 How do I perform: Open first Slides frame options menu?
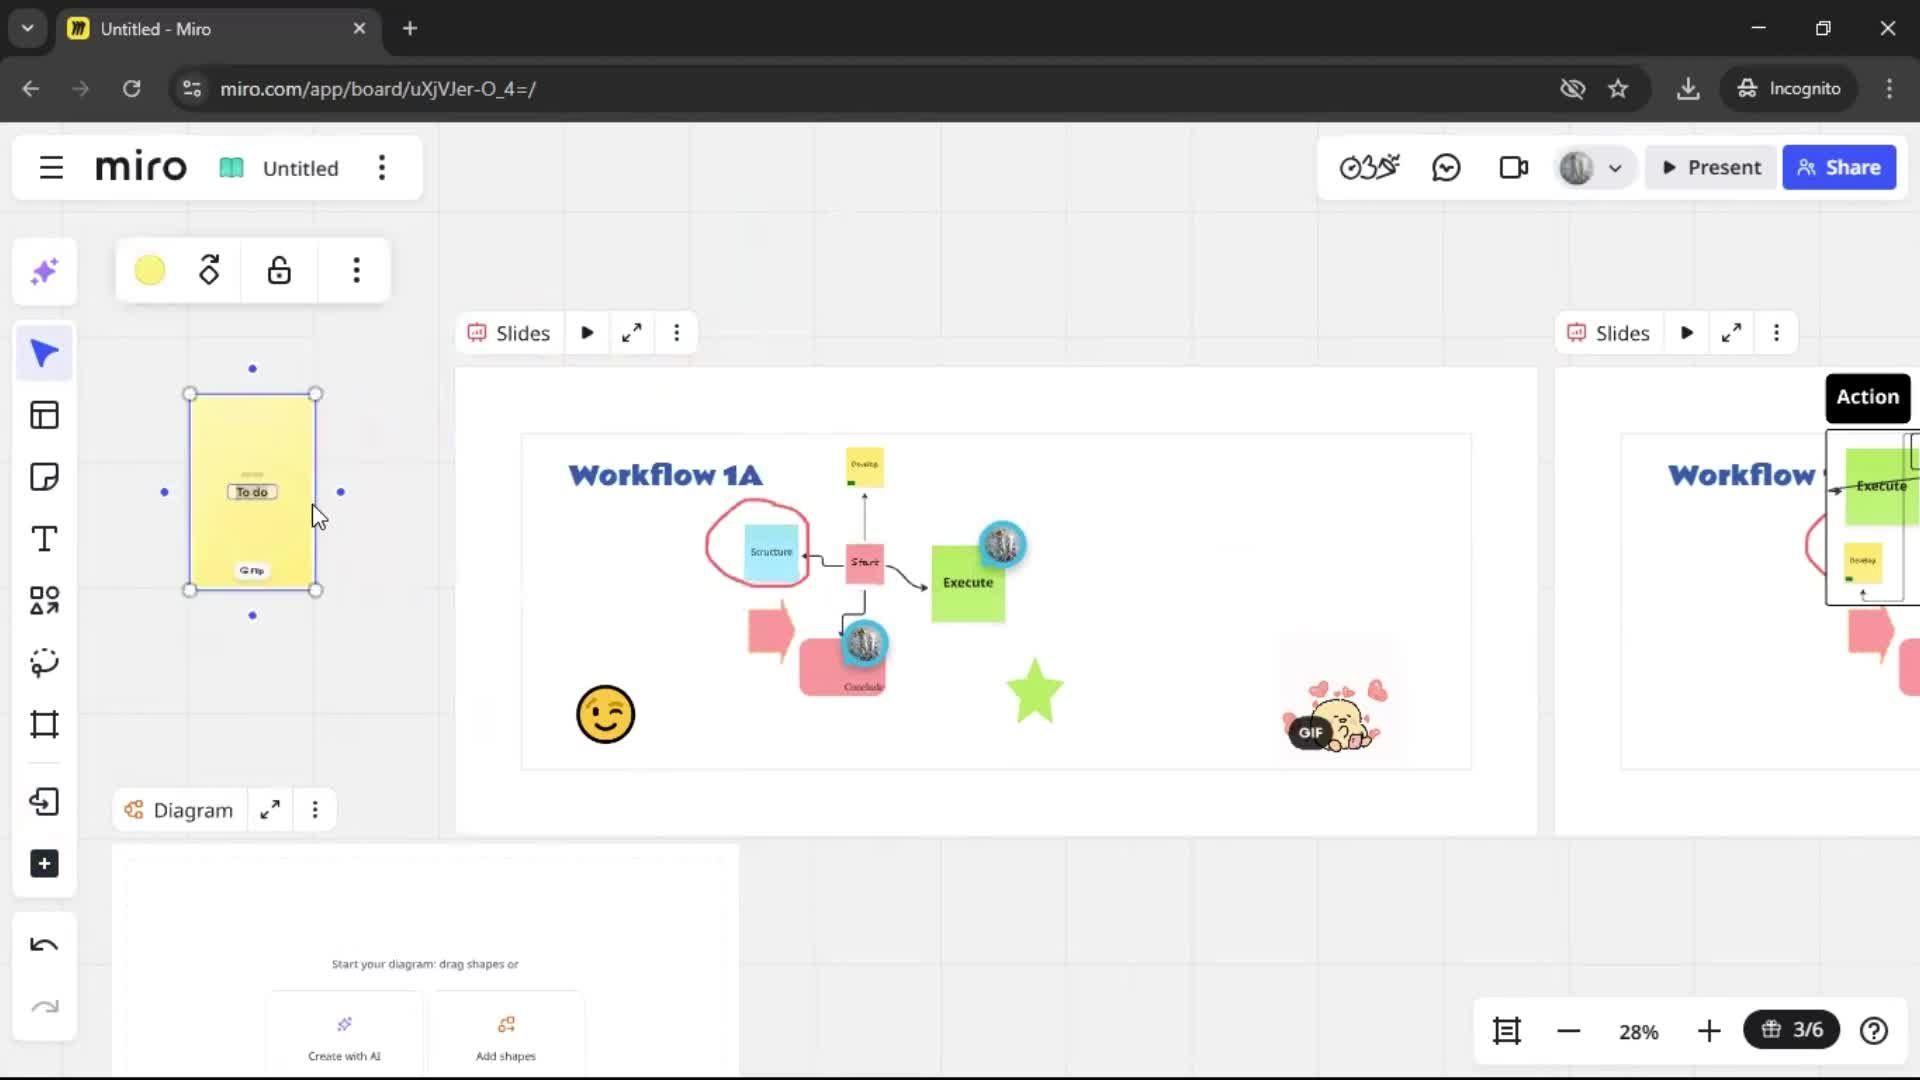(677, 333)
